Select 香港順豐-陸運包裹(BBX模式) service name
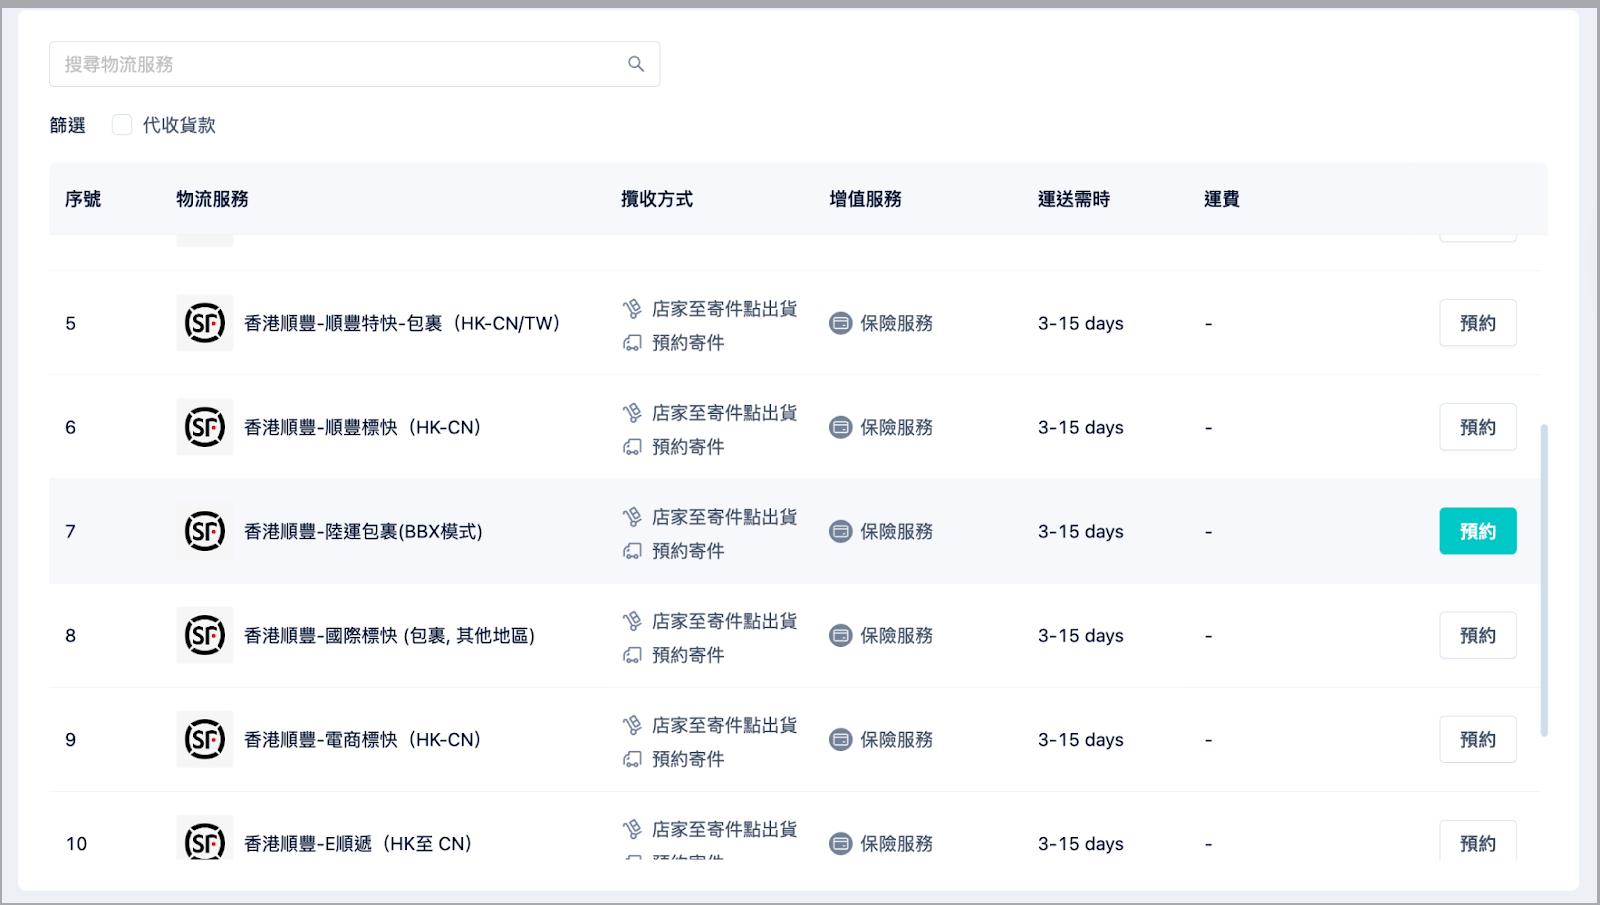 (364, 531)
